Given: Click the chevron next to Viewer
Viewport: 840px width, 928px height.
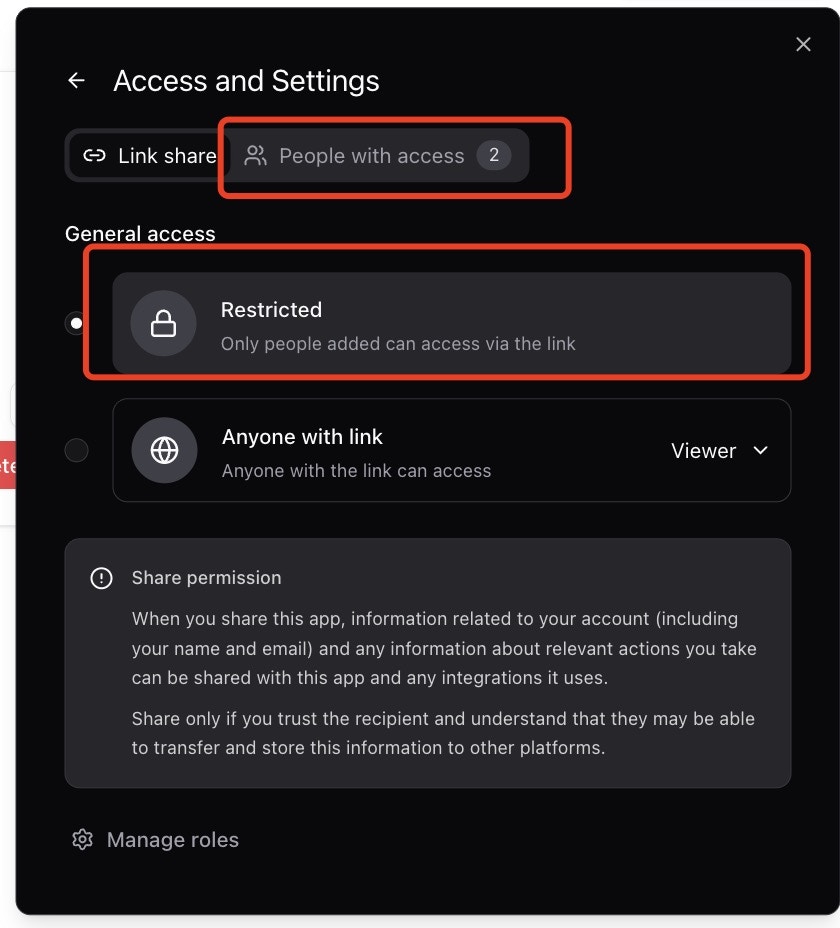Looking at the screenshot, I should pos(760,450).
